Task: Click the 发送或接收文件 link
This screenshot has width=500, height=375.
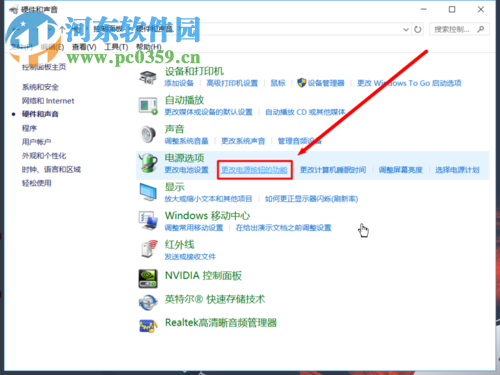Action: 190,257
